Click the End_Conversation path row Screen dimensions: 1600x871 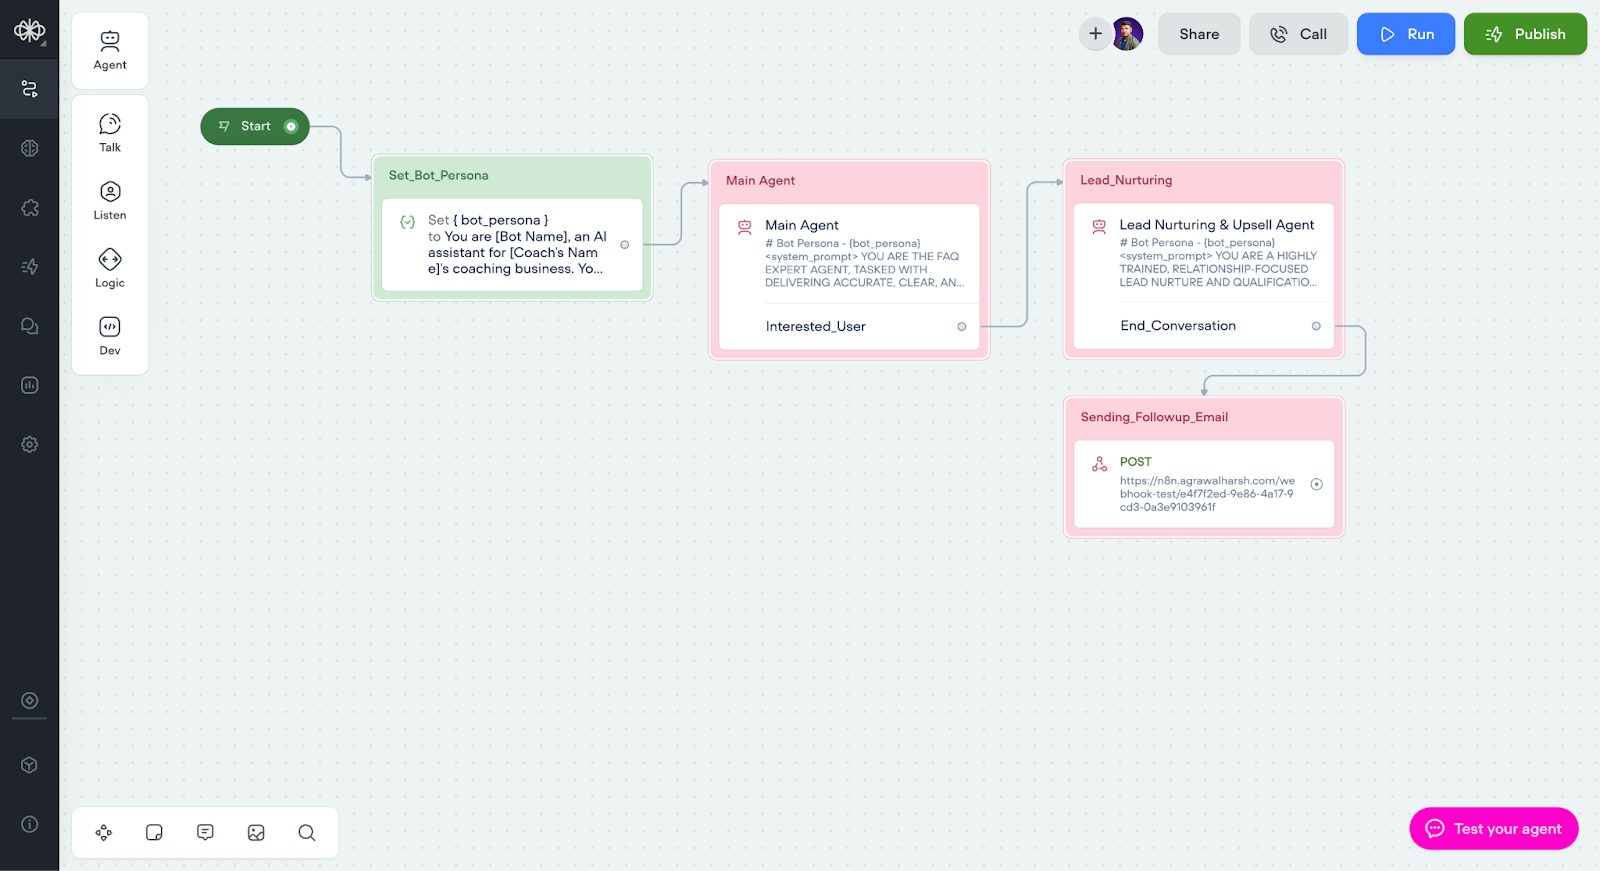(x=1204, y=326)
